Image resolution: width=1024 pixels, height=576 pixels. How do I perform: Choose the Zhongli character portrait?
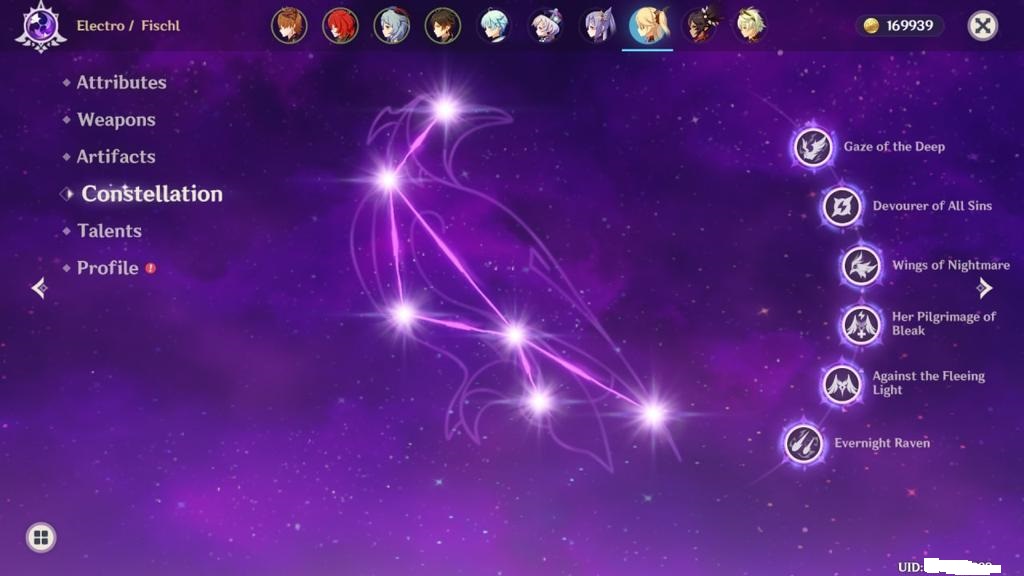(443, 26)
